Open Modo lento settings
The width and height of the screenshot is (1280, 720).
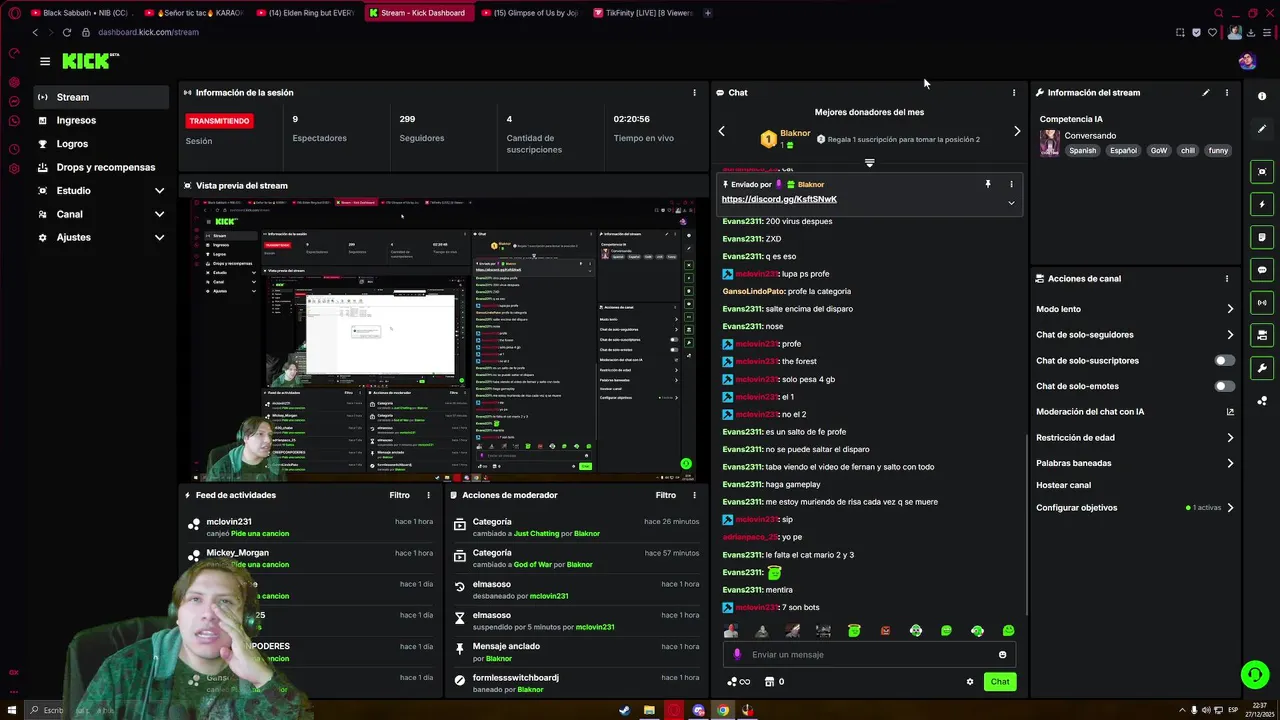coord(1135,309)
